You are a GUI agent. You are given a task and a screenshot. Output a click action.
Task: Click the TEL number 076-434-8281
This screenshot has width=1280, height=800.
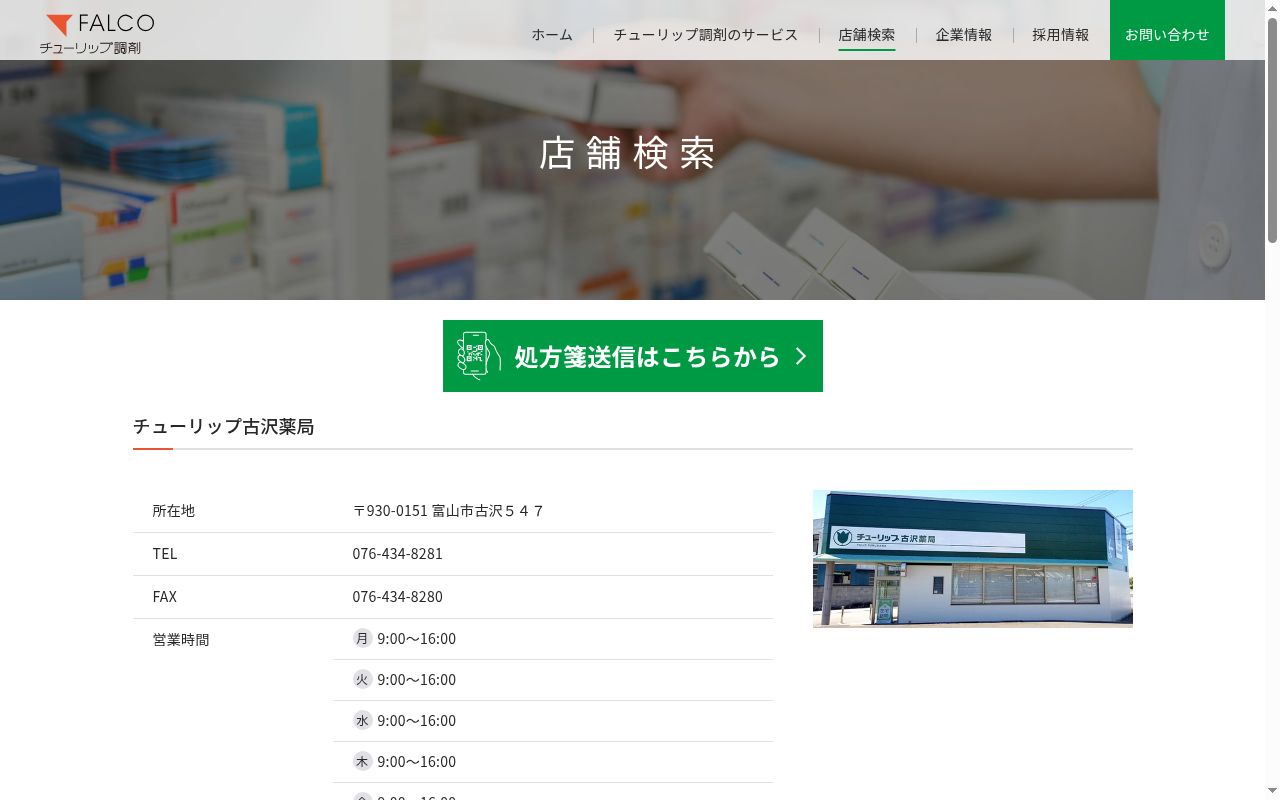point(397,554)
